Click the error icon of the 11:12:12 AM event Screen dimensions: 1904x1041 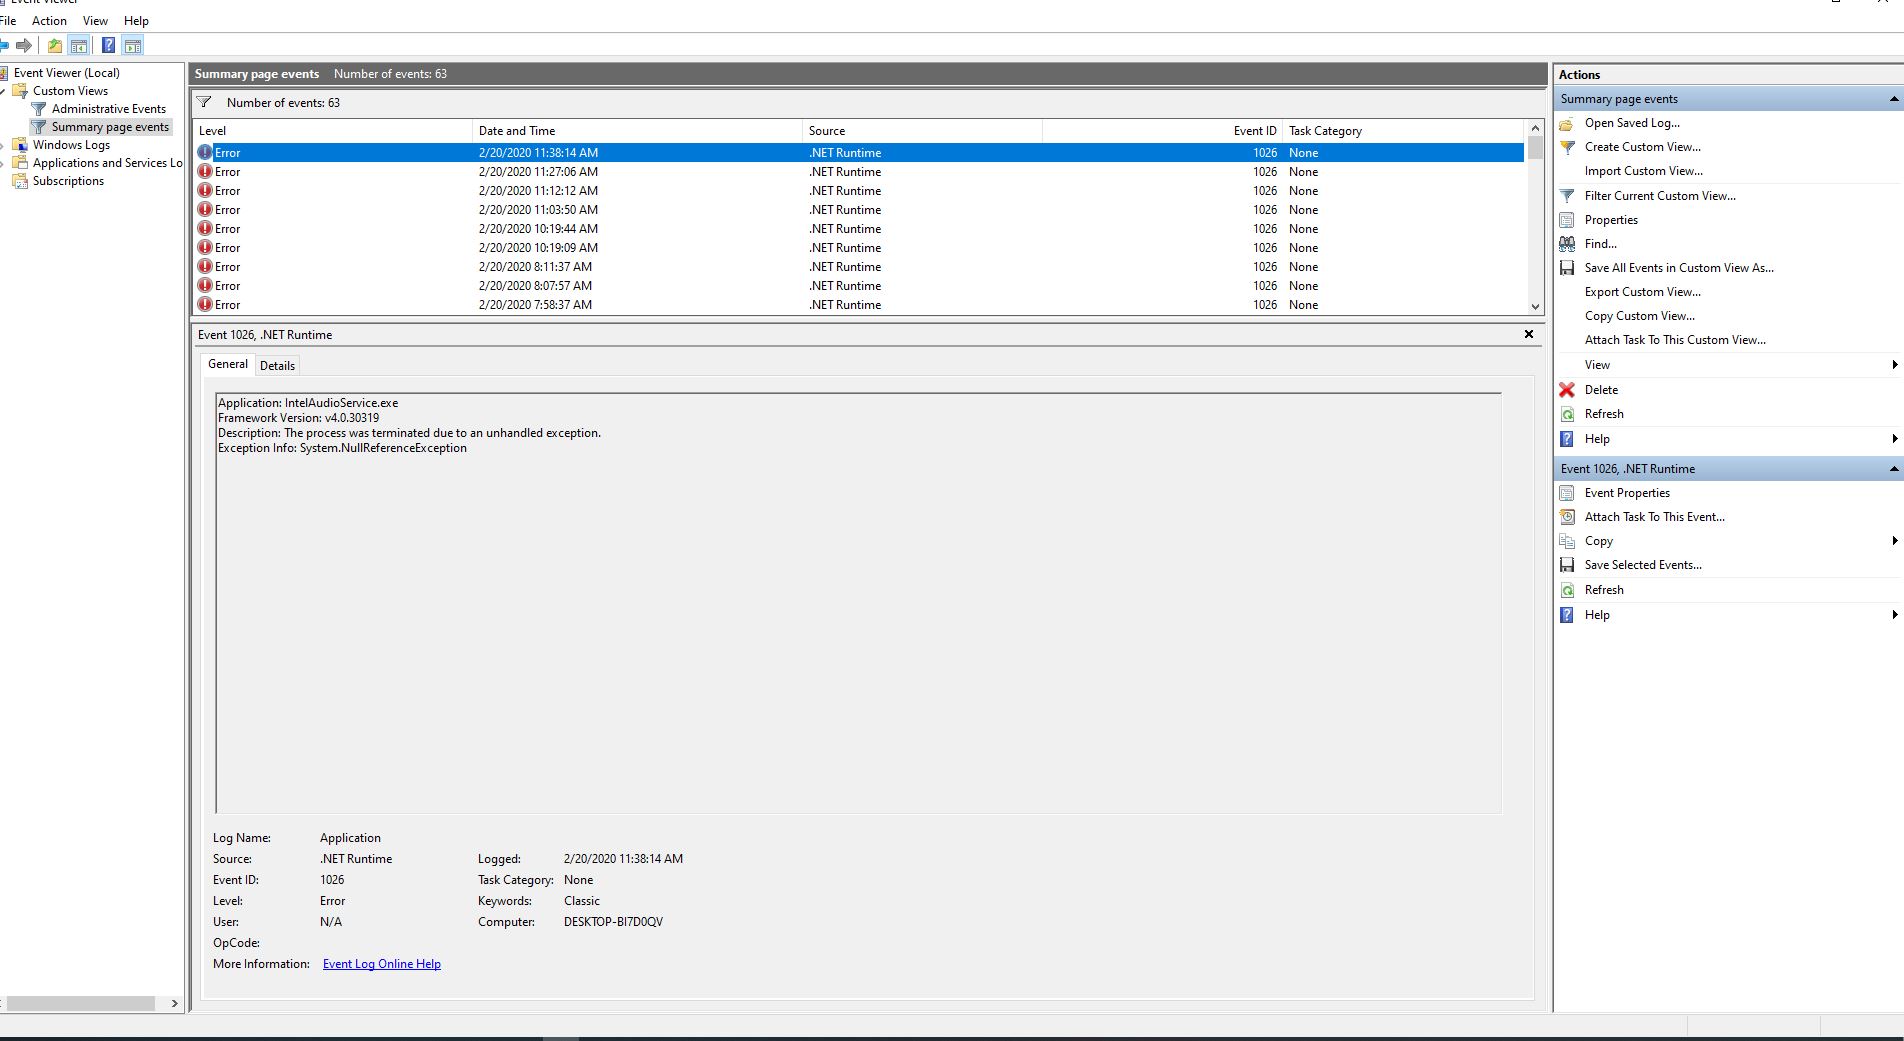click(x=205, y=191)
